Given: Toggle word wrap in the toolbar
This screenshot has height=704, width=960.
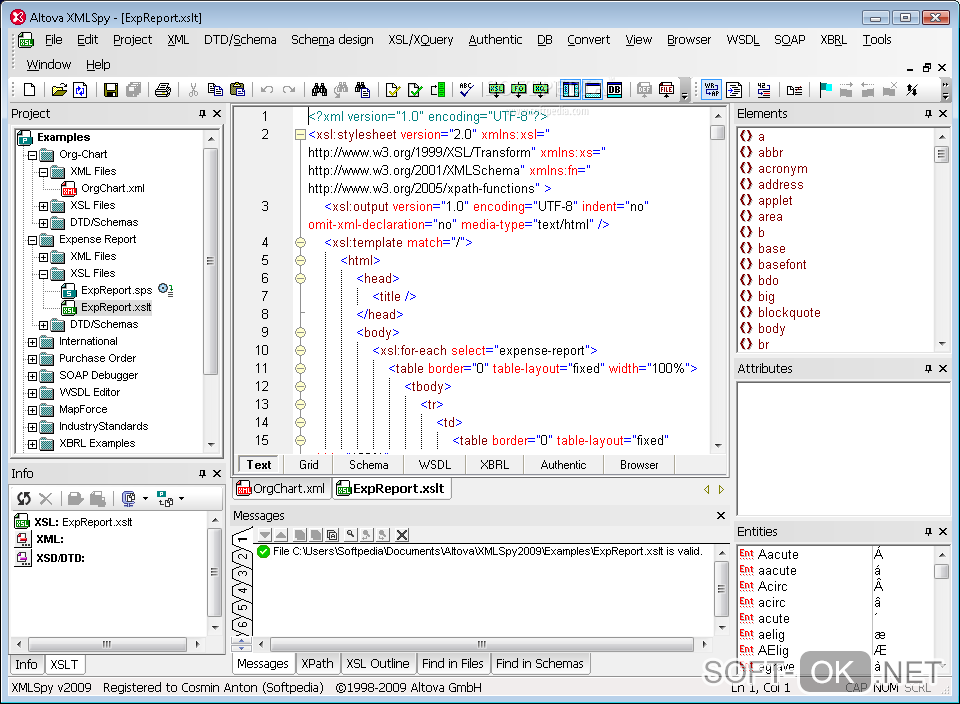Looking at the screenshot, I should [x=711, y=90].
